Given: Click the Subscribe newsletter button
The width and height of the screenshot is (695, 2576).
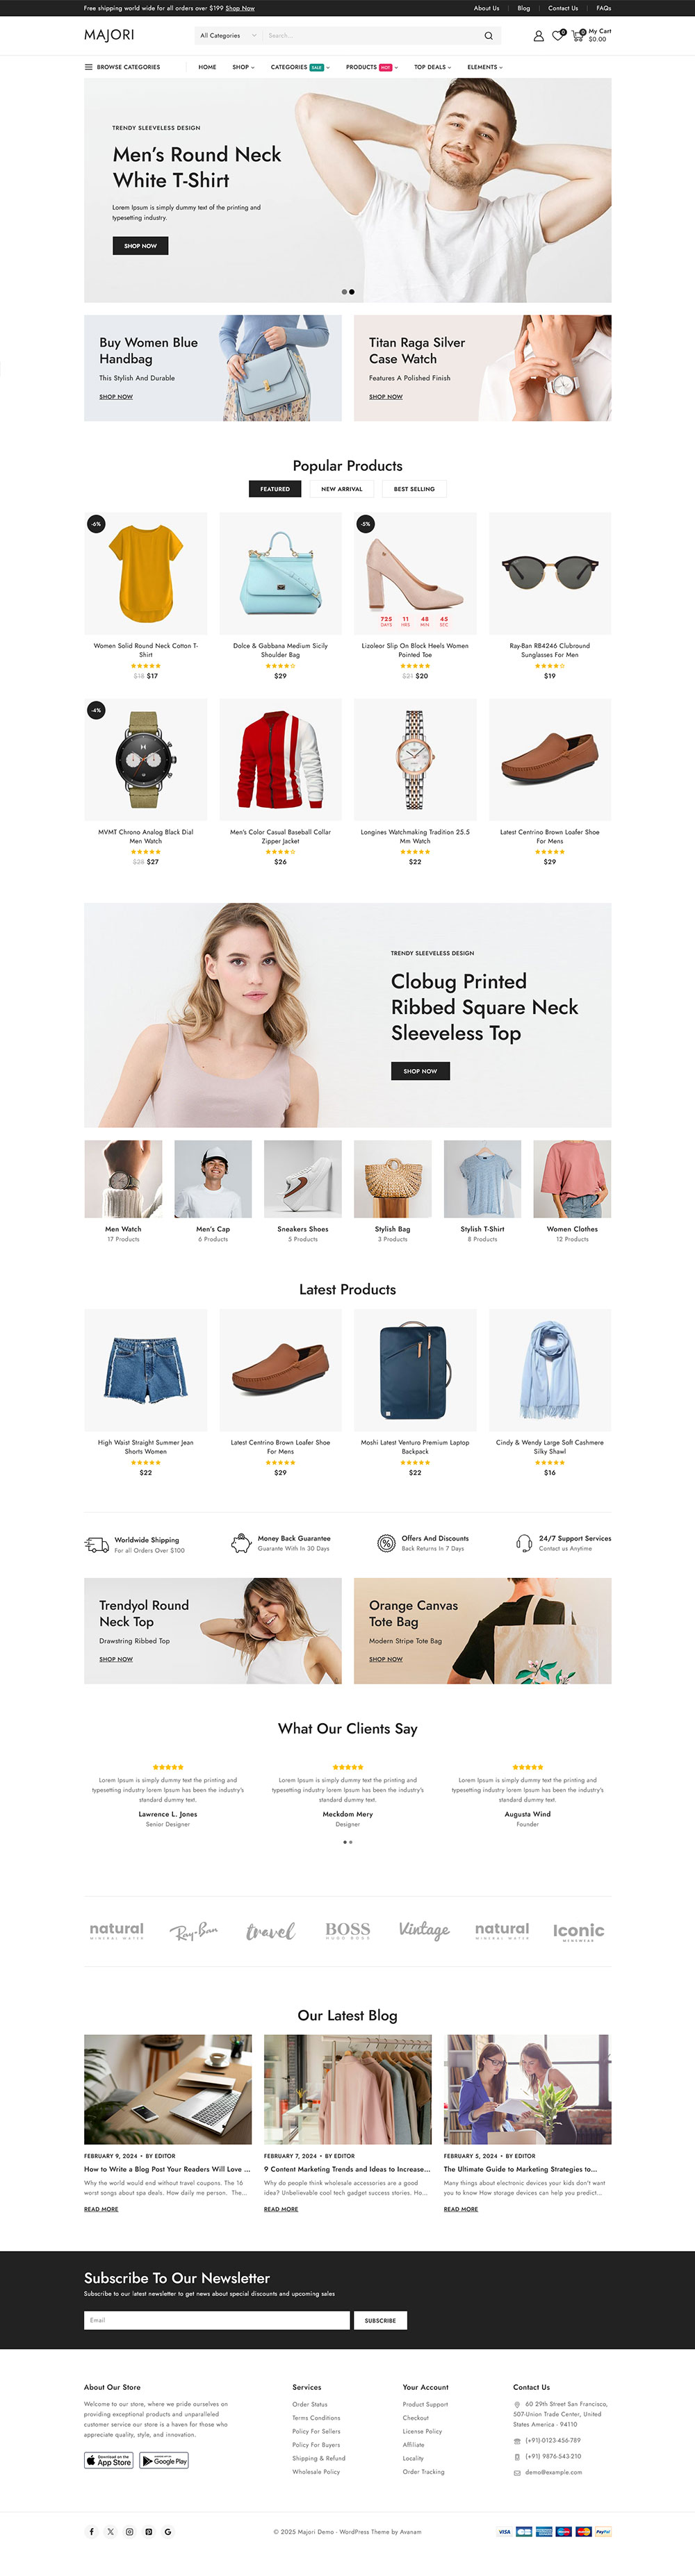Looking at the screenshot, I should pyautogui.click(x=380, y=2320).
